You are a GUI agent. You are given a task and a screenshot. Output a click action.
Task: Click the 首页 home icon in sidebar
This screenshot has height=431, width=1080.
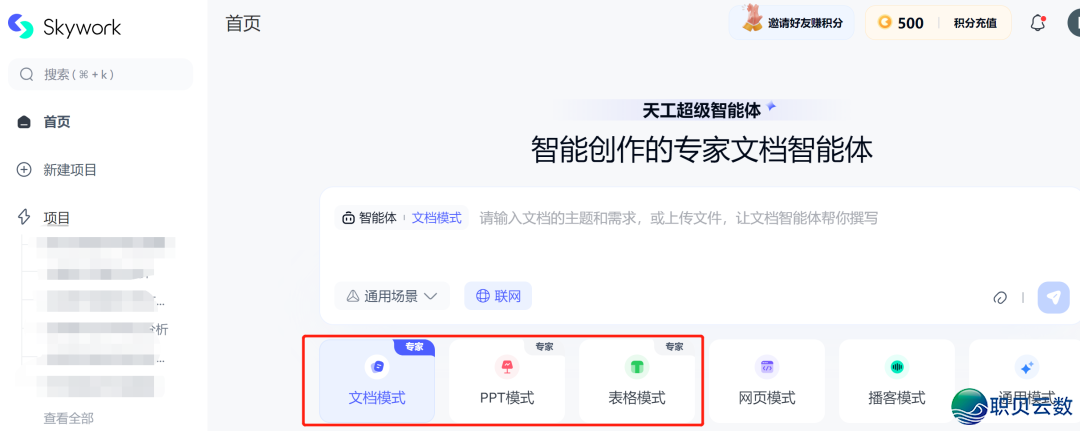[x=24, y=123]
